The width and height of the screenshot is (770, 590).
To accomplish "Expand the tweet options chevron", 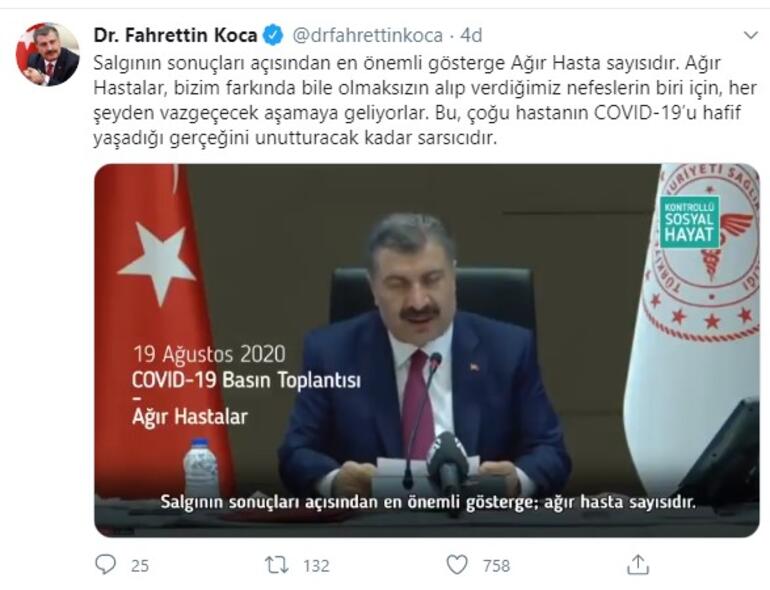I will pyautogui.click(x=751, y=35).
